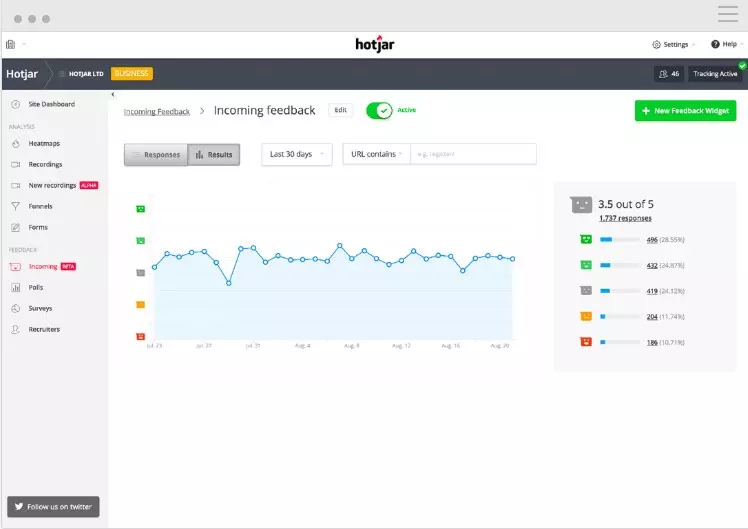Click the Hotjar logo in header

375,44
